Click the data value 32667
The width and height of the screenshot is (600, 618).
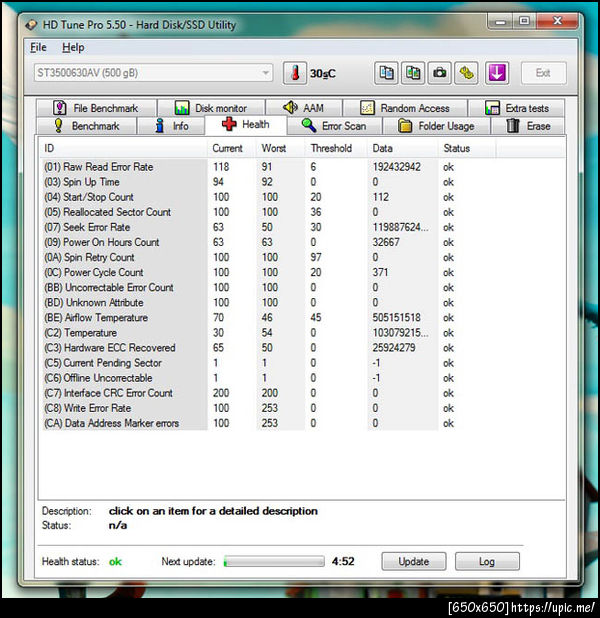tap(386, 242)
